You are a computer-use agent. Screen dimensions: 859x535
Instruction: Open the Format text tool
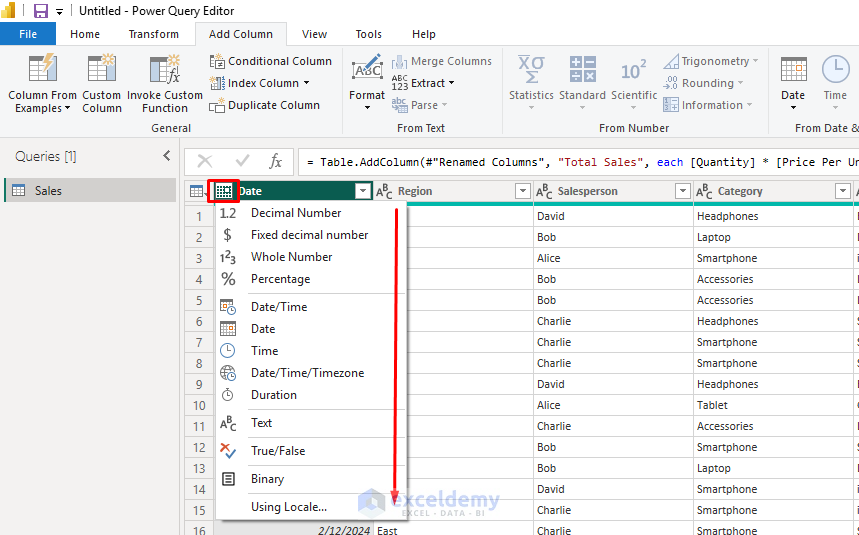pyautogui.click(x=367, y=82)
